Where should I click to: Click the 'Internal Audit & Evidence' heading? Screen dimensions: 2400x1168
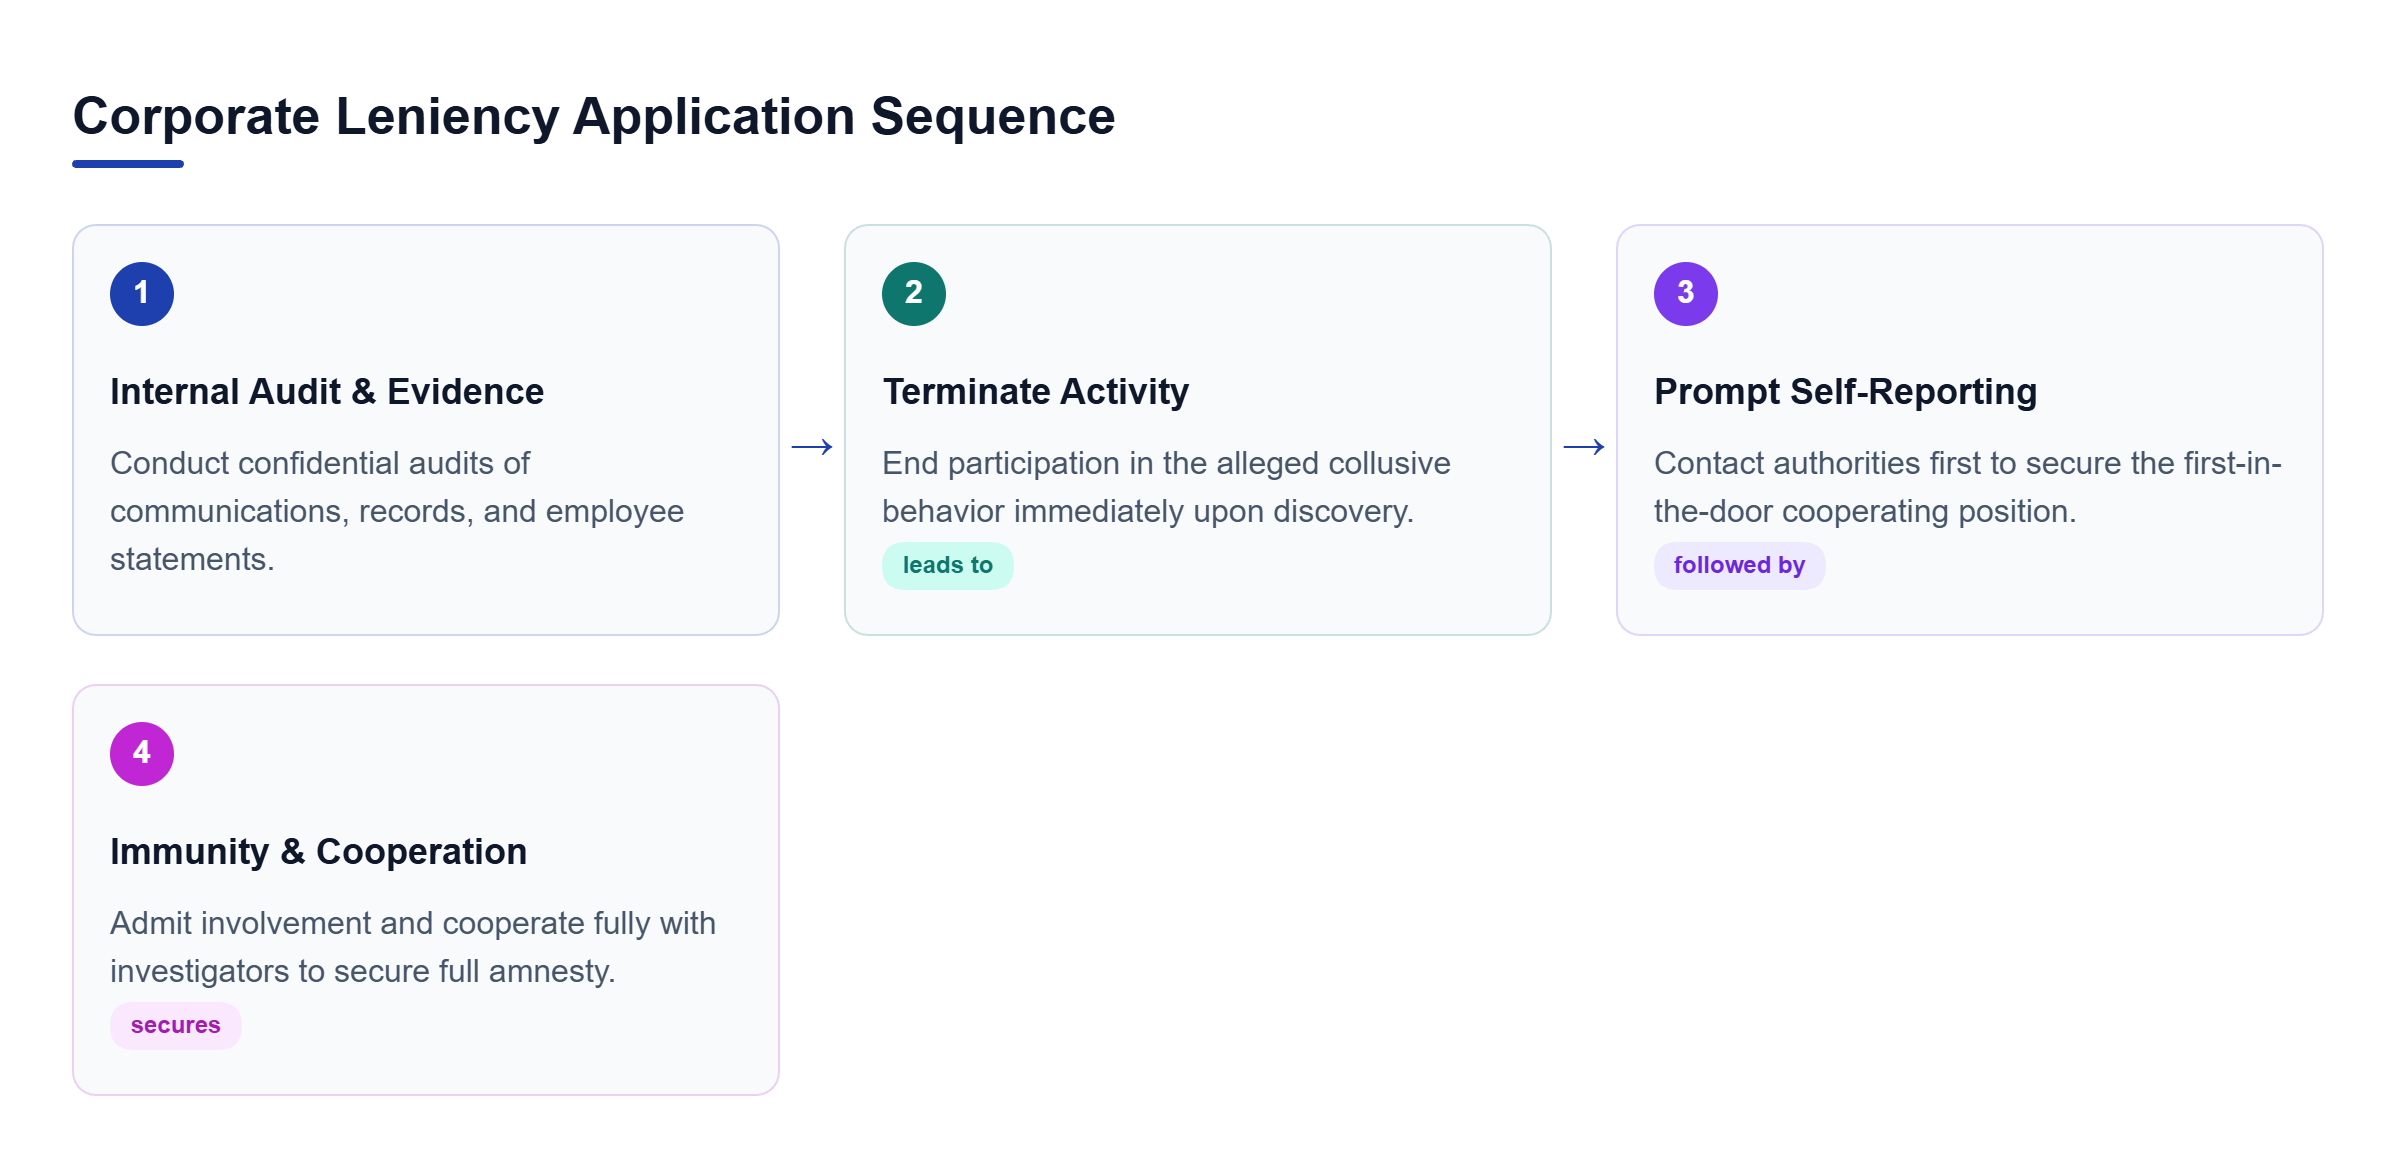tap(327, 392)
